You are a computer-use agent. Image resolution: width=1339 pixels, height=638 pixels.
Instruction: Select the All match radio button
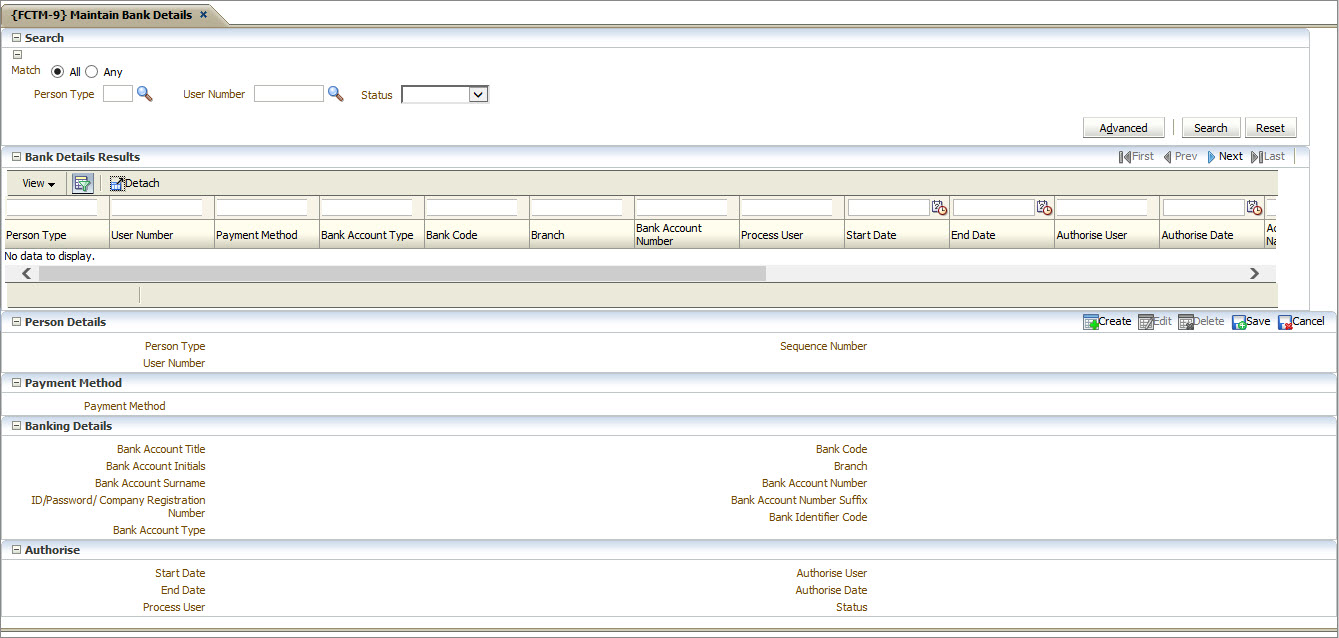pyautogui.click(x=57, y=72)
